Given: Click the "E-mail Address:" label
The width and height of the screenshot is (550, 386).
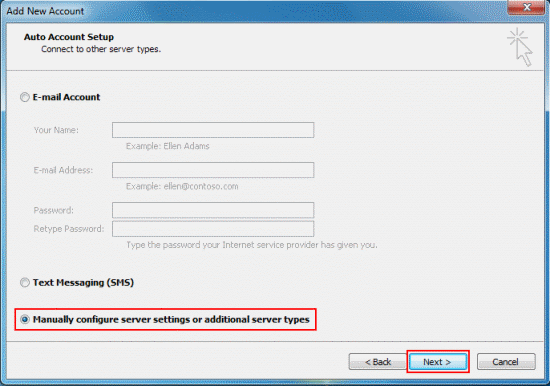Looking at the screenshot, I should tap(63, 170).
